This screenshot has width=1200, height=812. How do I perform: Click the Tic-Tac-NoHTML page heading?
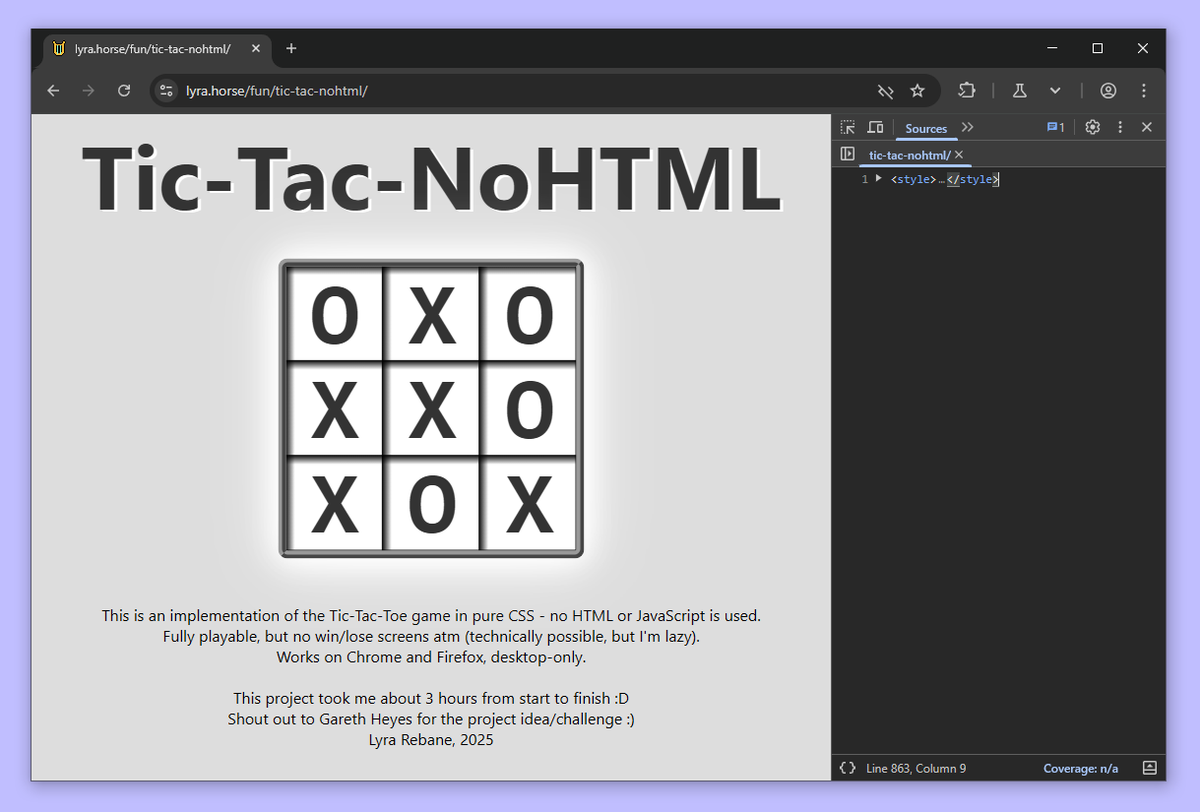pos(431,178)
